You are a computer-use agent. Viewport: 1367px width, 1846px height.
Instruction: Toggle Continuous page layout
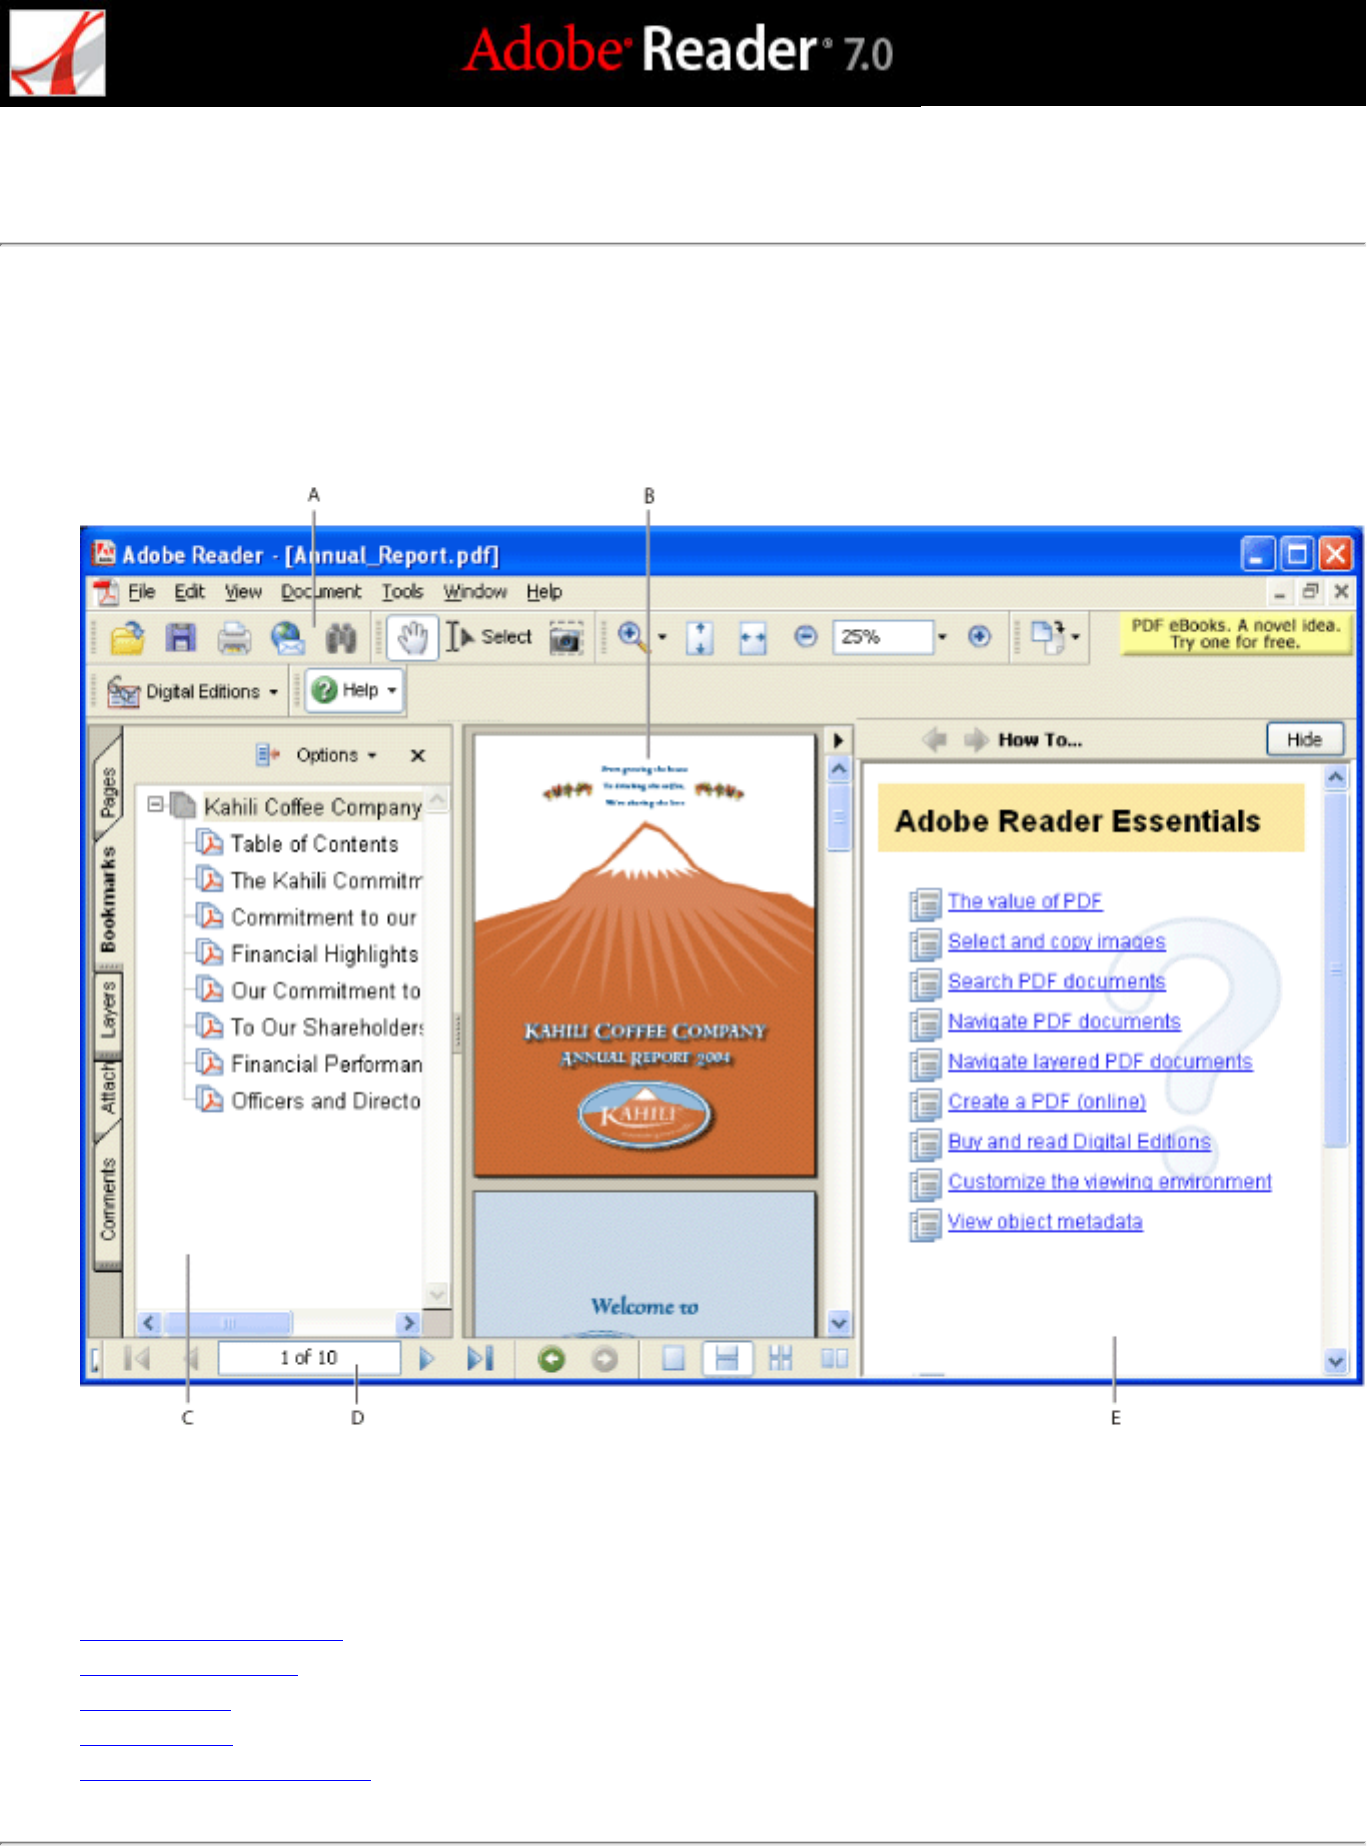click(x=727, y=1359)
